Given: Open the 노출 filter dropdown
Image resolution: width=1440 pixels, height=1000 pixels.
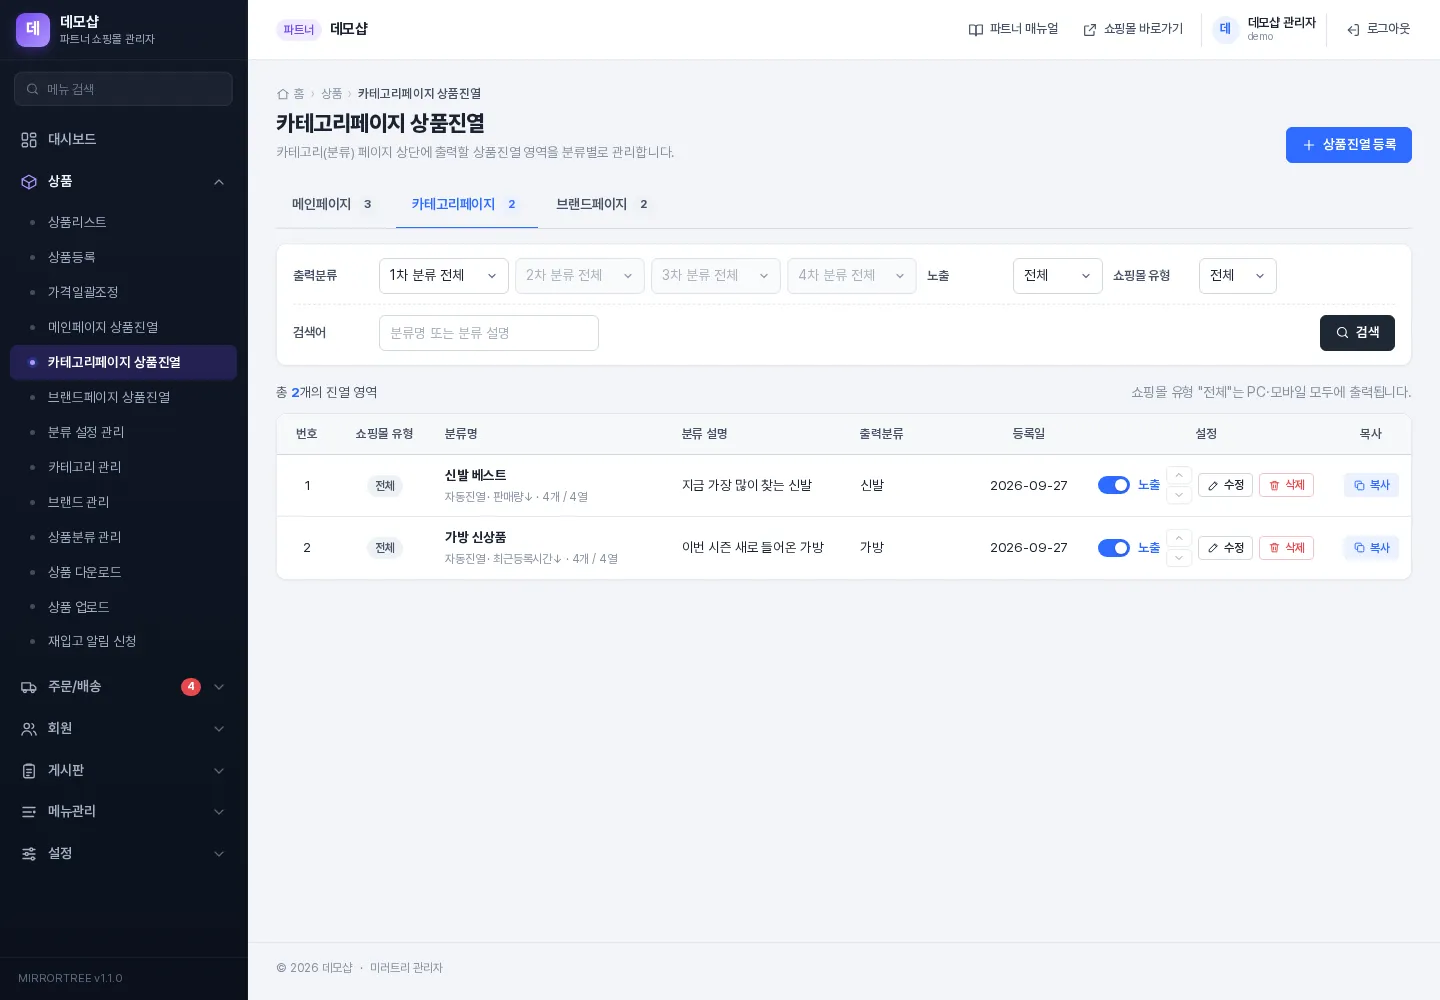Looking at the screenshot, I should (1058, 276).
